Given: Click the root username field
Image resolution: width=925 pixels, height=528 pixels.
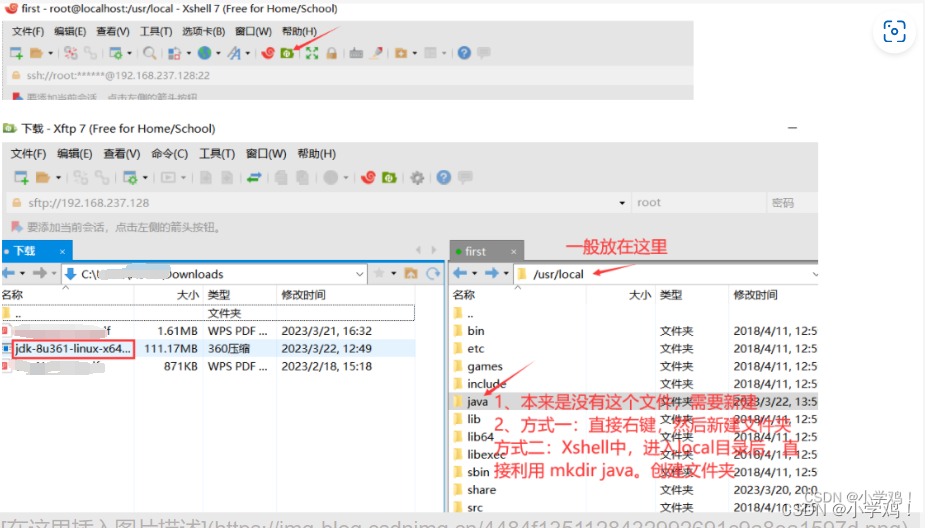Looking at the screenshot, I should click(x=698, y=203).
